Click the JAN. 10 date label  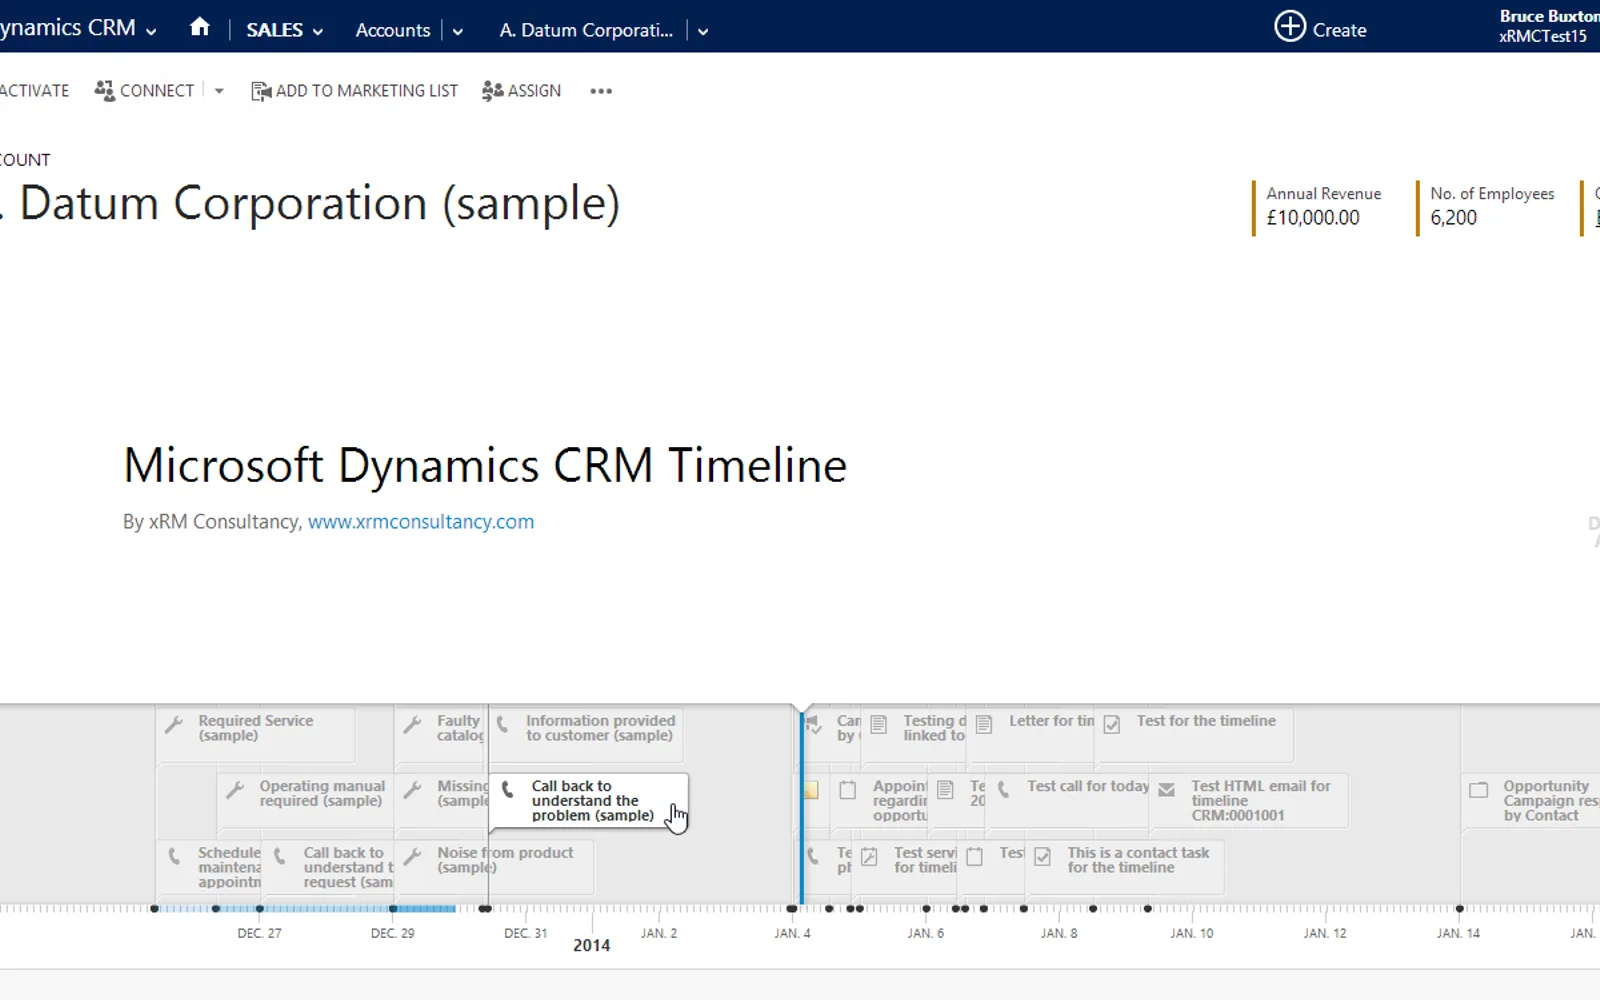(x=1191, y=933)
